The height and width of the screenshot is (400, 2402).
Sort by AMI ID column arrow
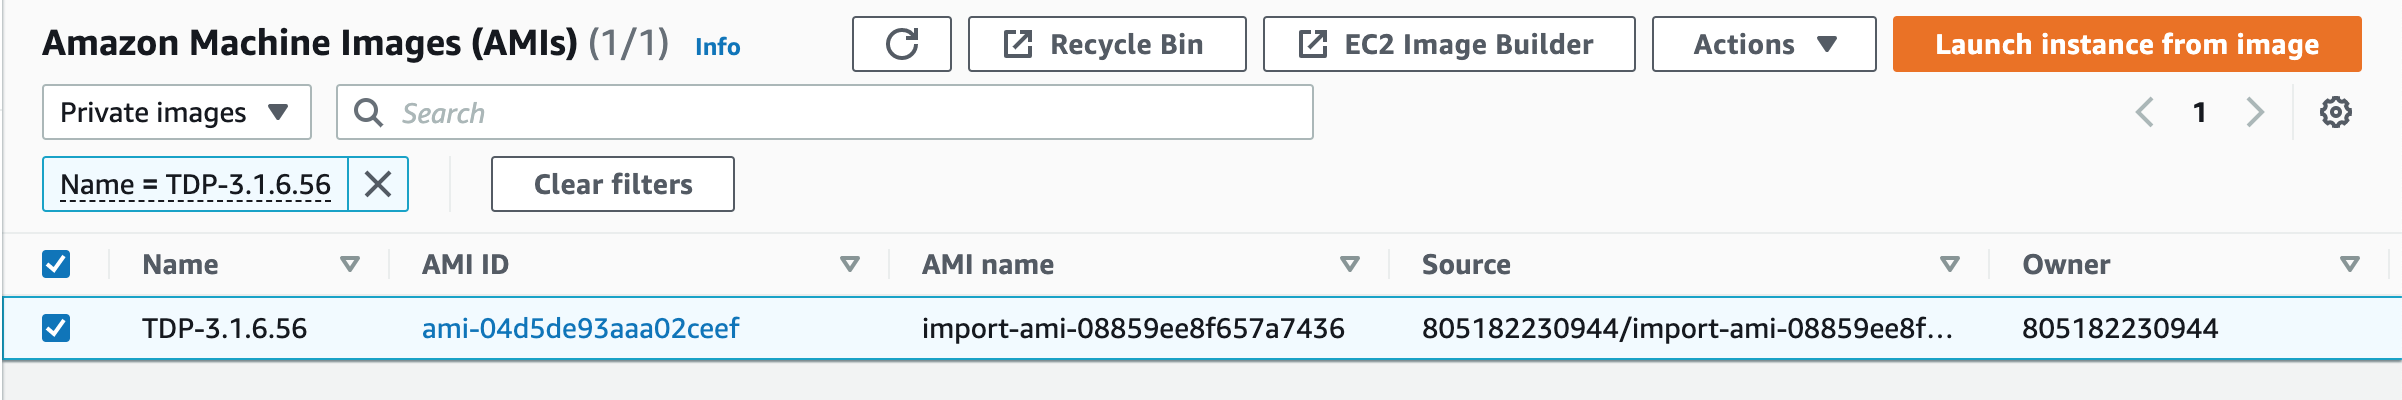click(850, 264)
